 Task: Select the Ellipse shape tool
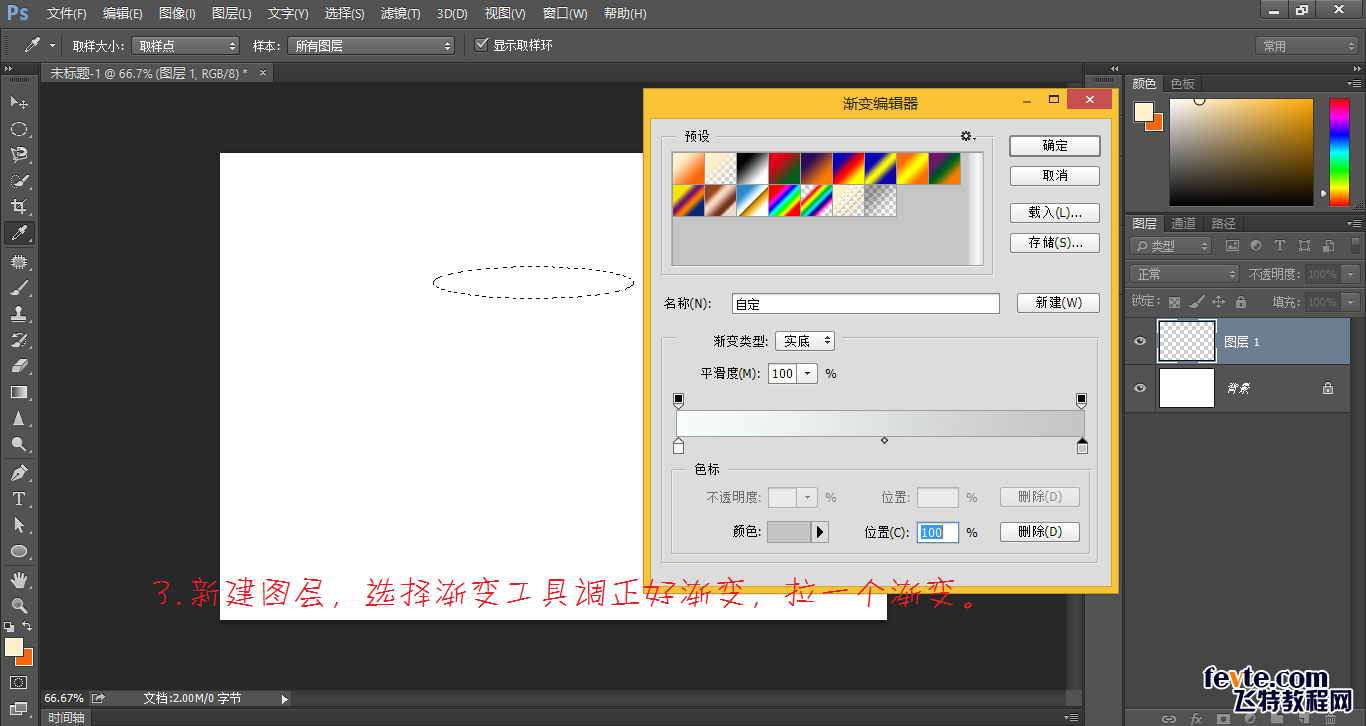click(x=19, y=551)
